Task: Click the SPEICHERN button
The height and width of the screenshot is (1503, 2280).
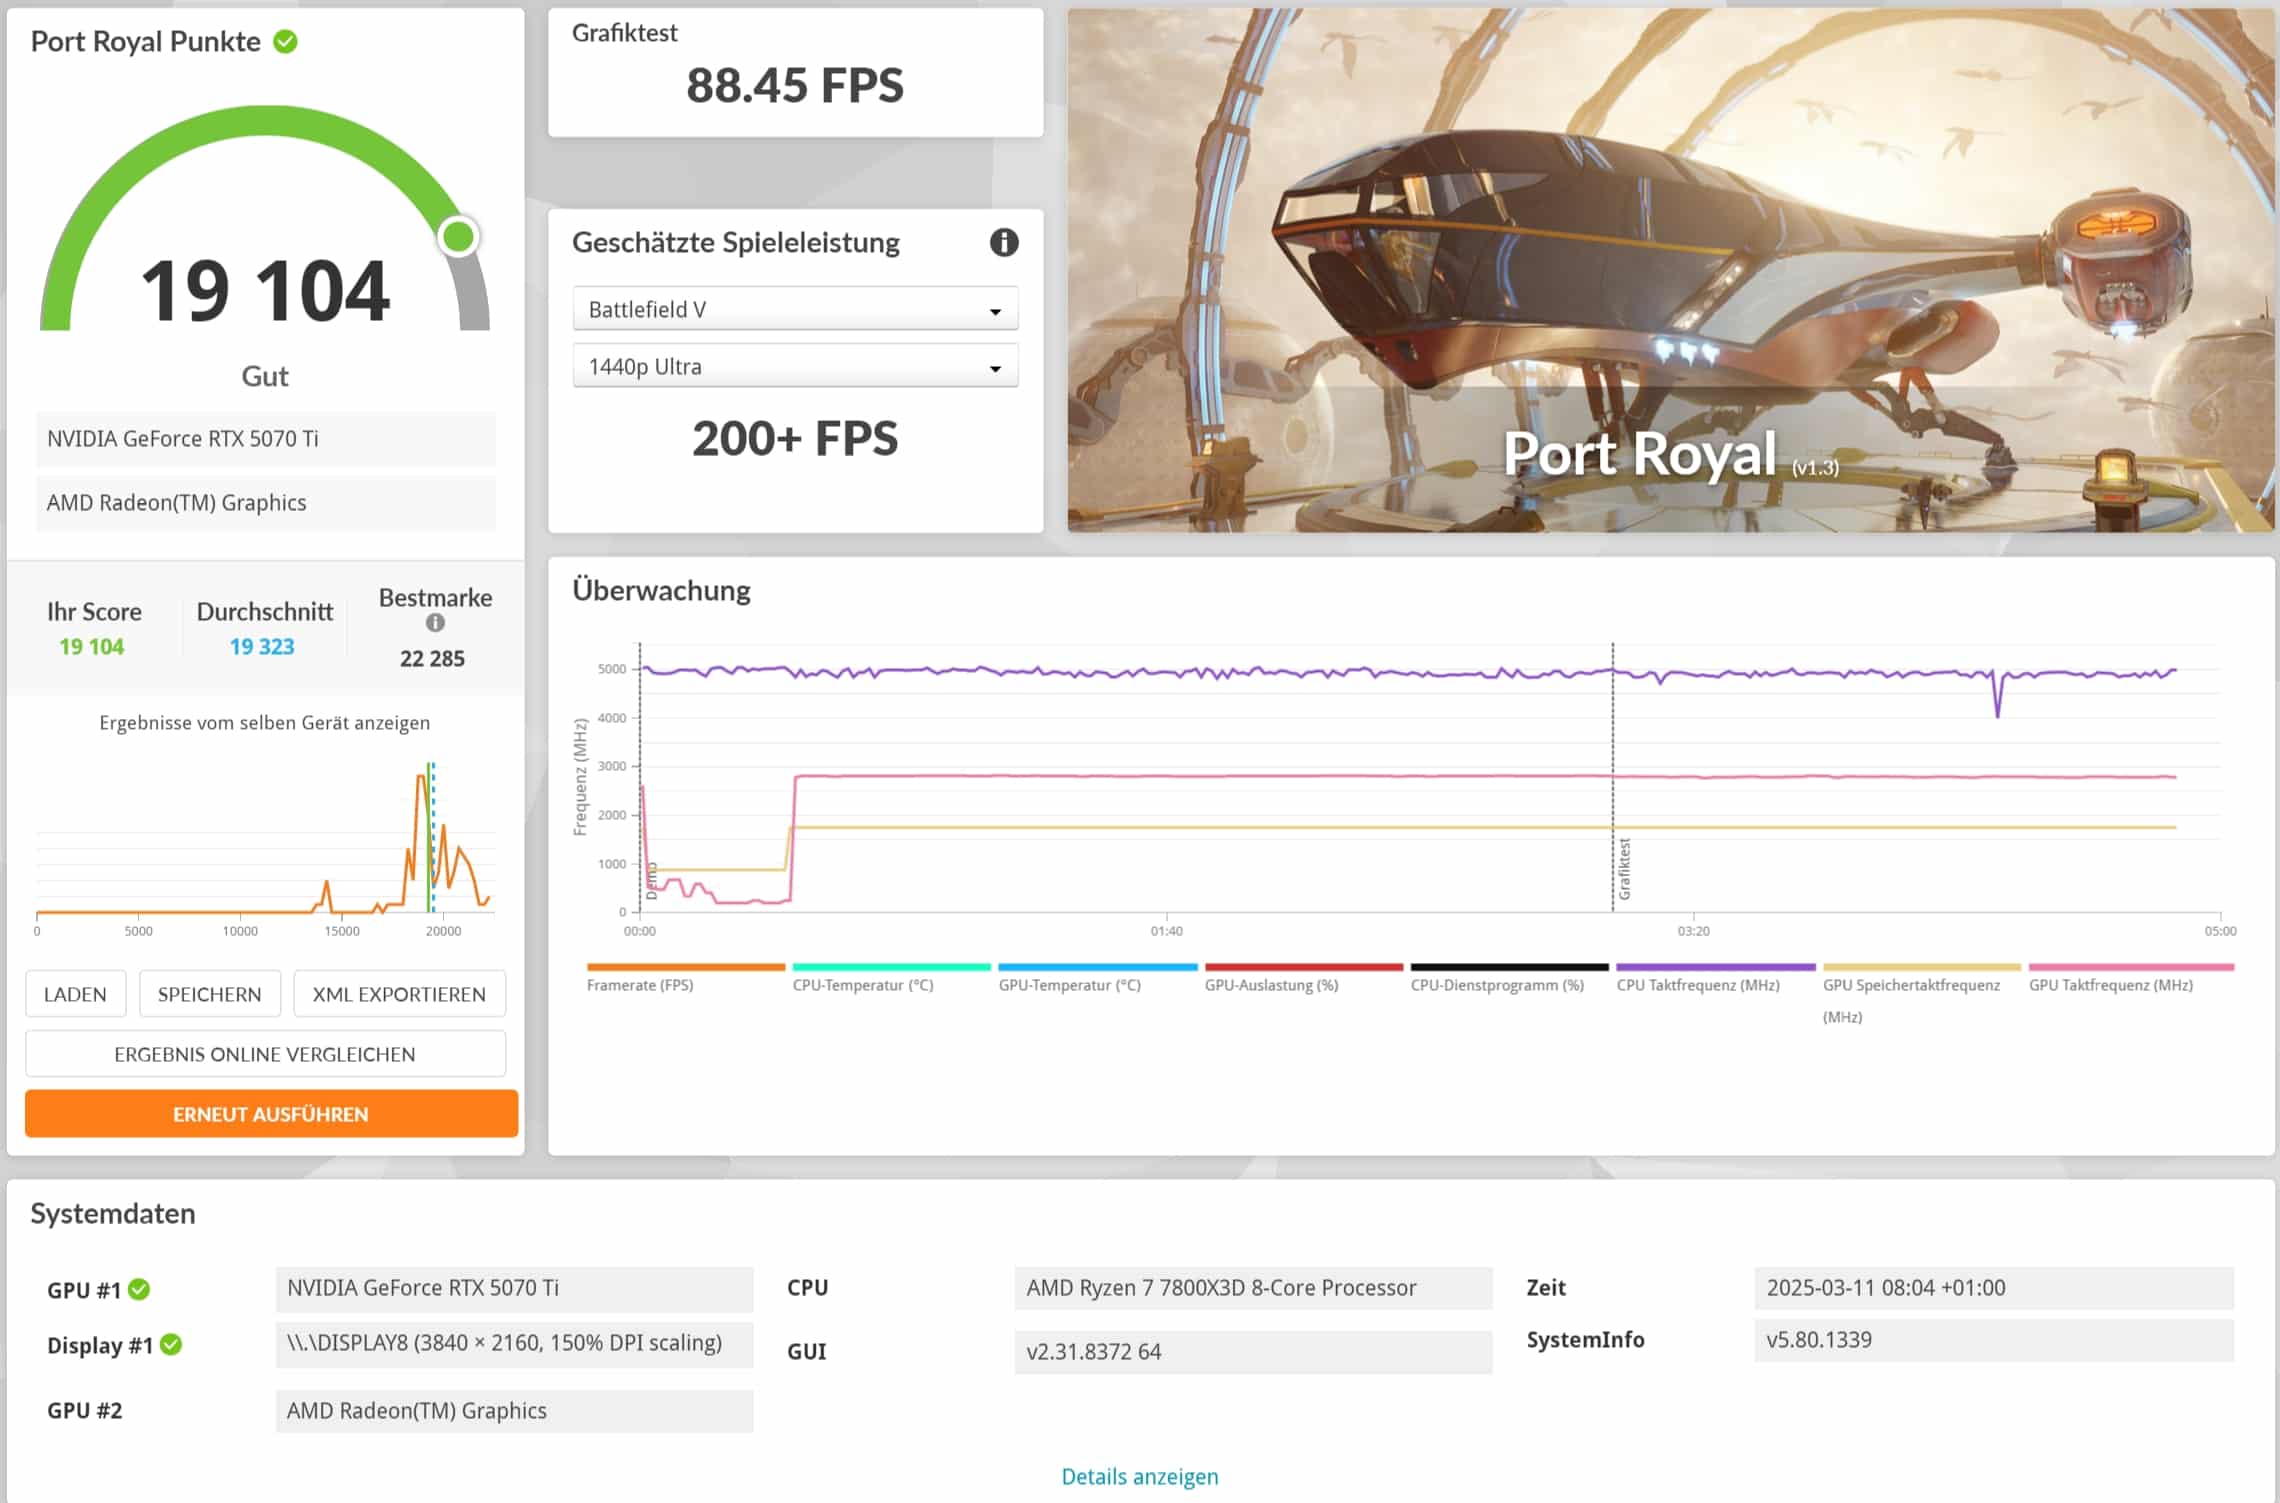Action: pos(209,994)
